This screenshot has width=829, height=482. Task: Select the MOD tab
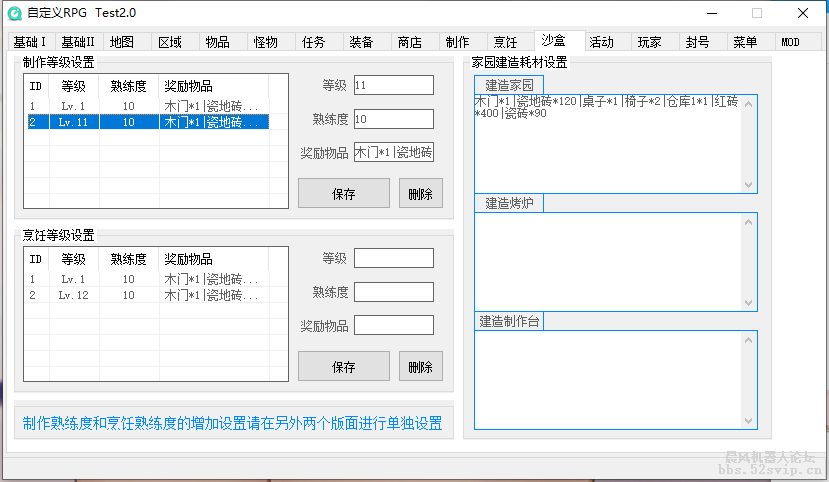pyautogui.click(x=790, y=42)
